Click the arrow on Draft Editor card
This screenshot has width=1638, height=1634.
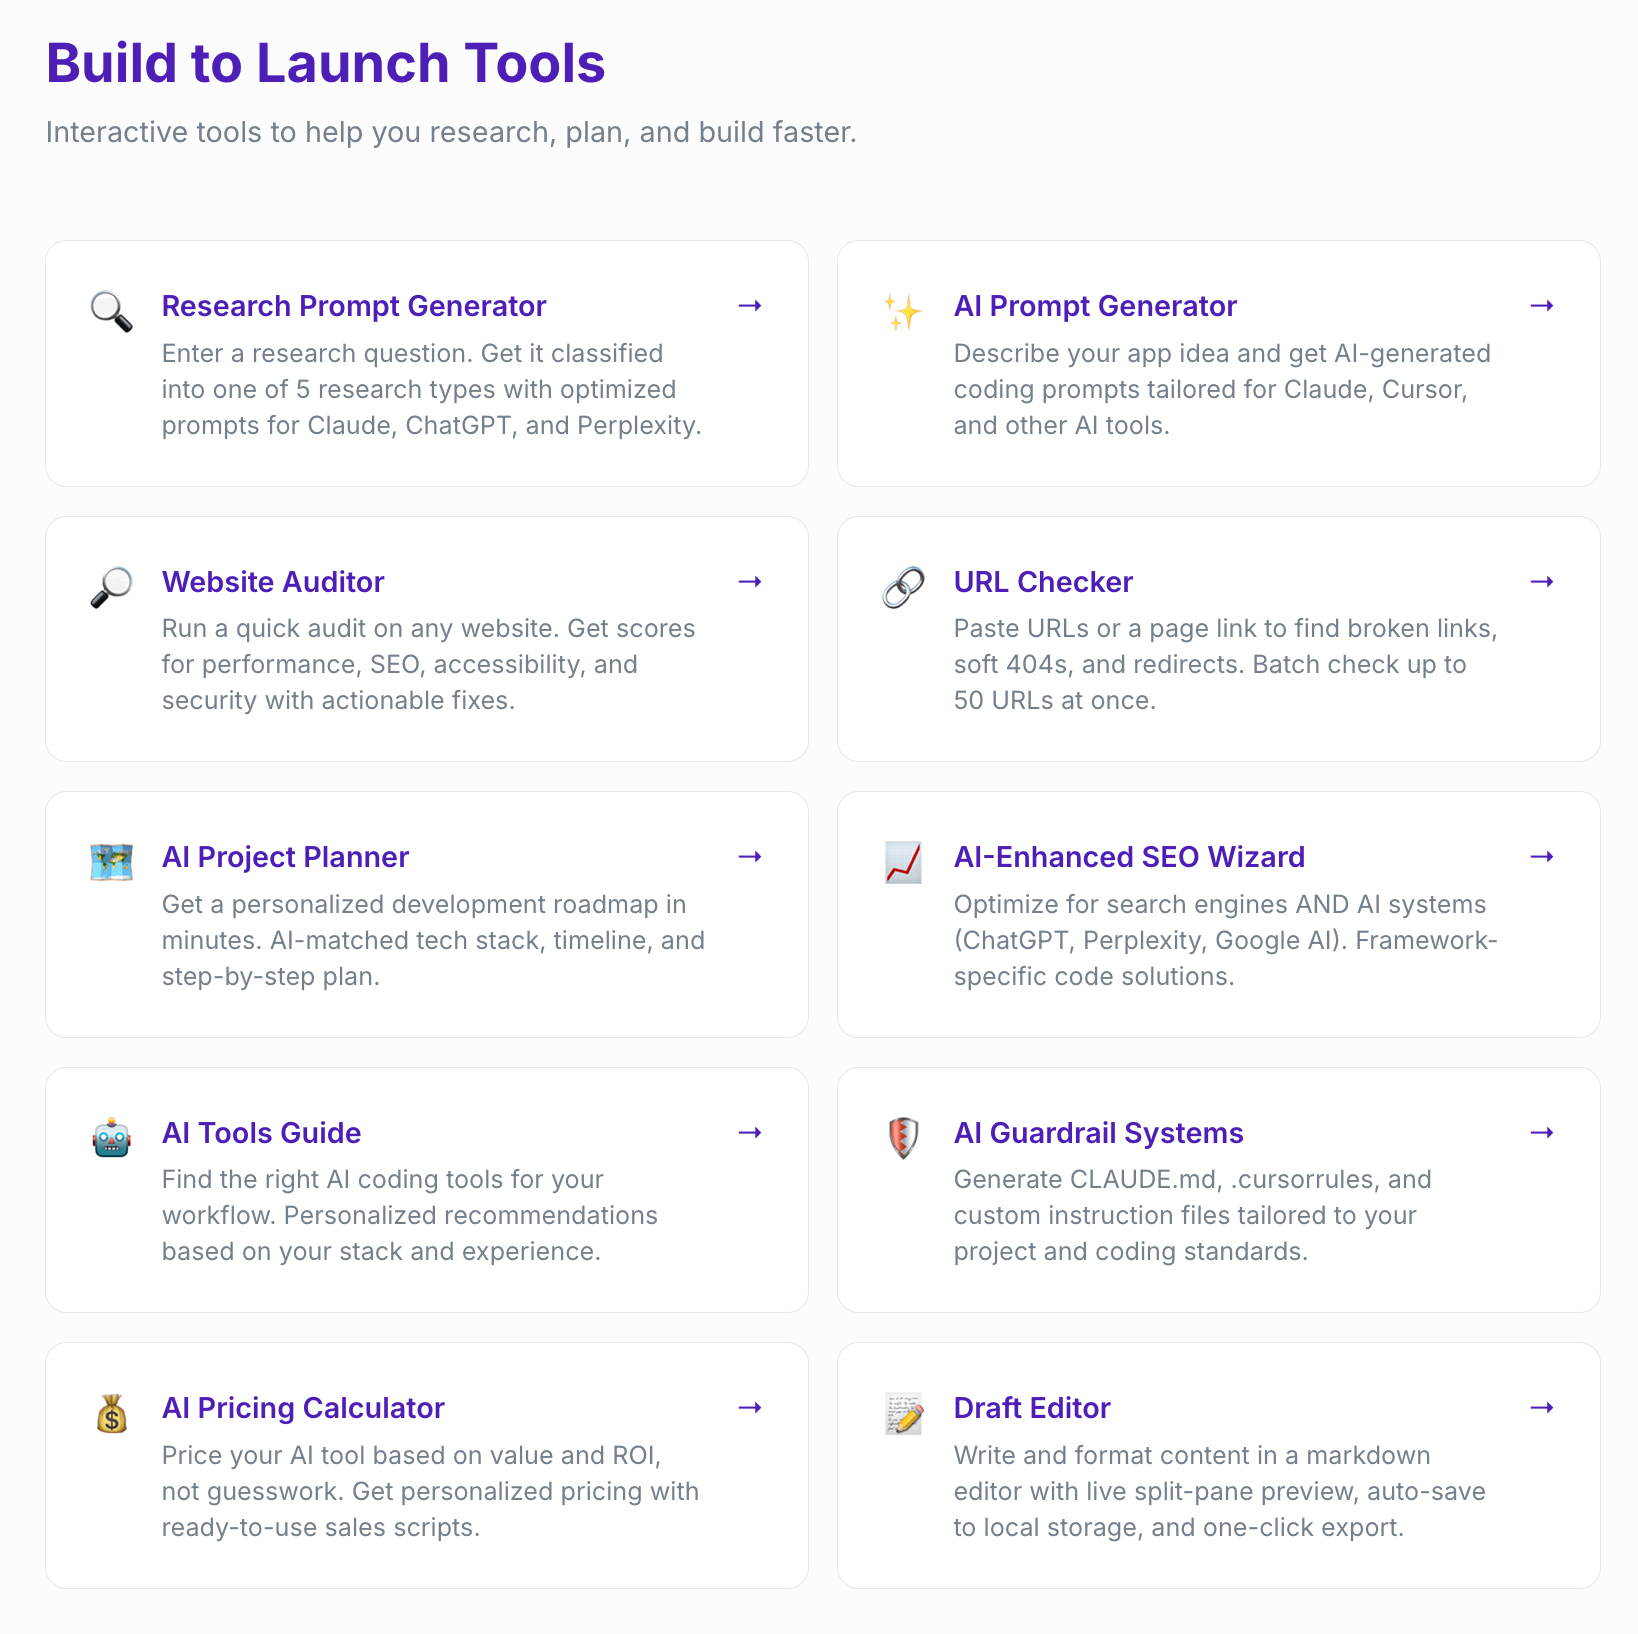click(1542, 1408)
